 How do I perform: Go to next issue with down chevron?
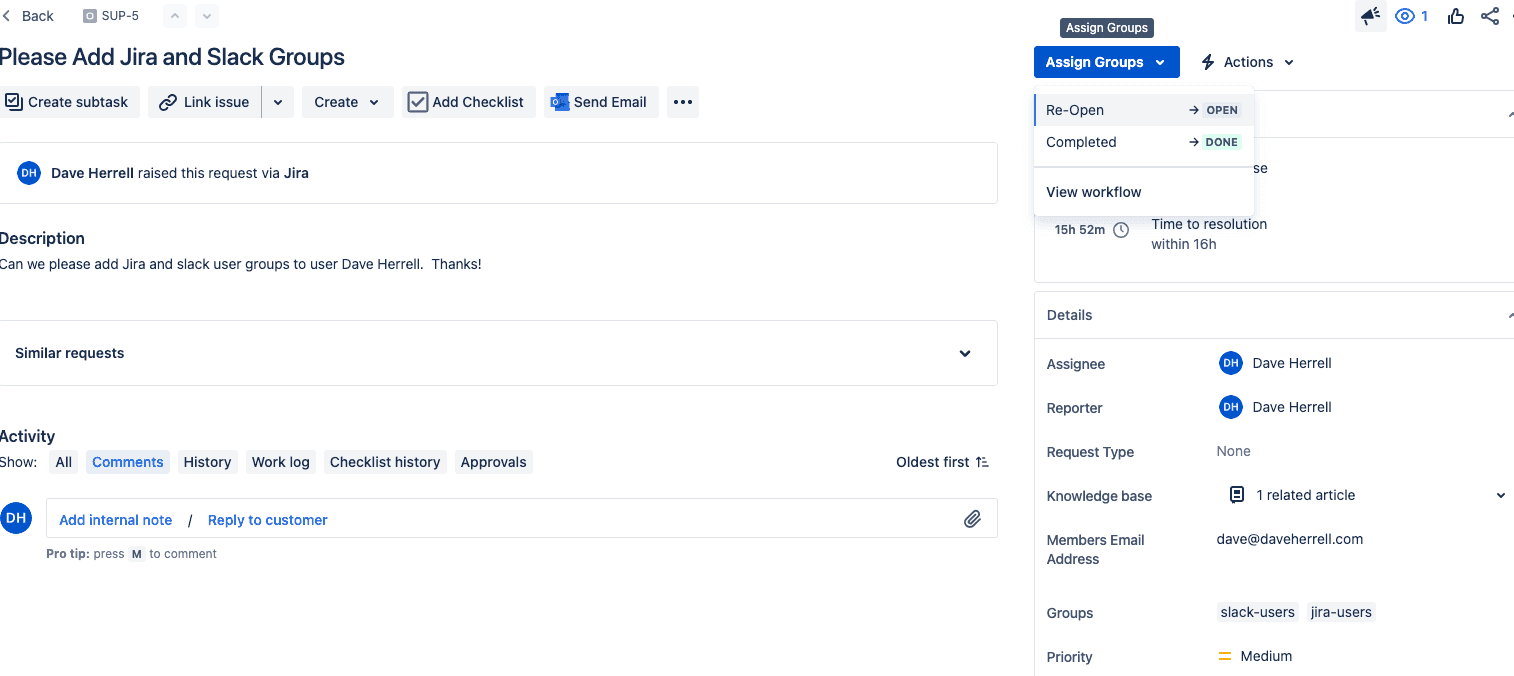click(x=207, y=16)
